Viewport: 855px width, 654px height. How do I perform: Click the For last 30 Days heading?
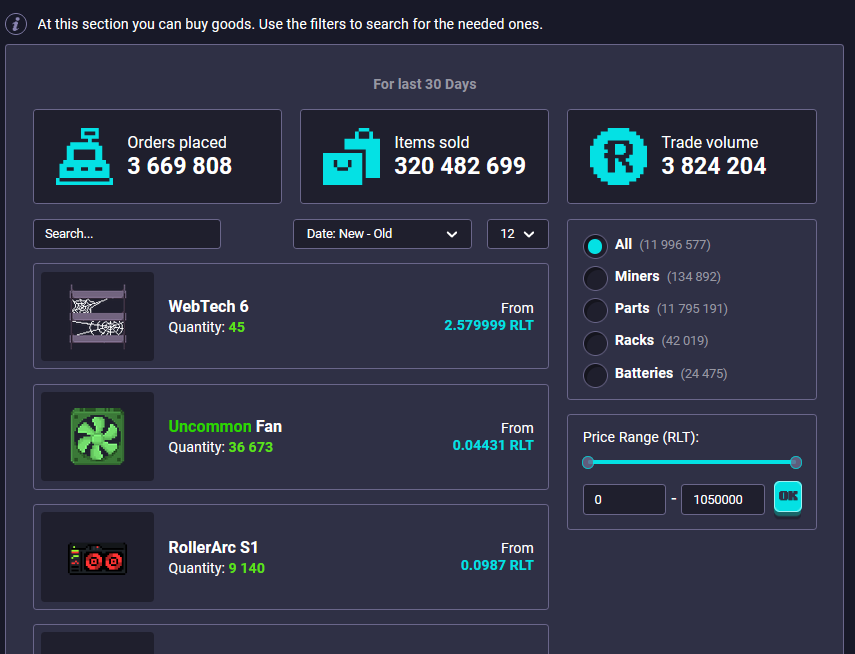(x=425, y=84)
